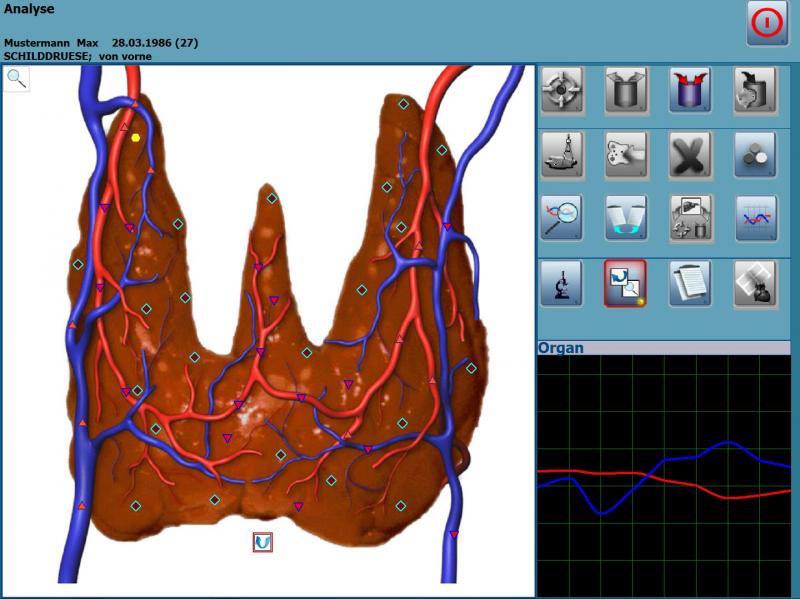Click the open gray cylinder icon

(x=626, y=91)
